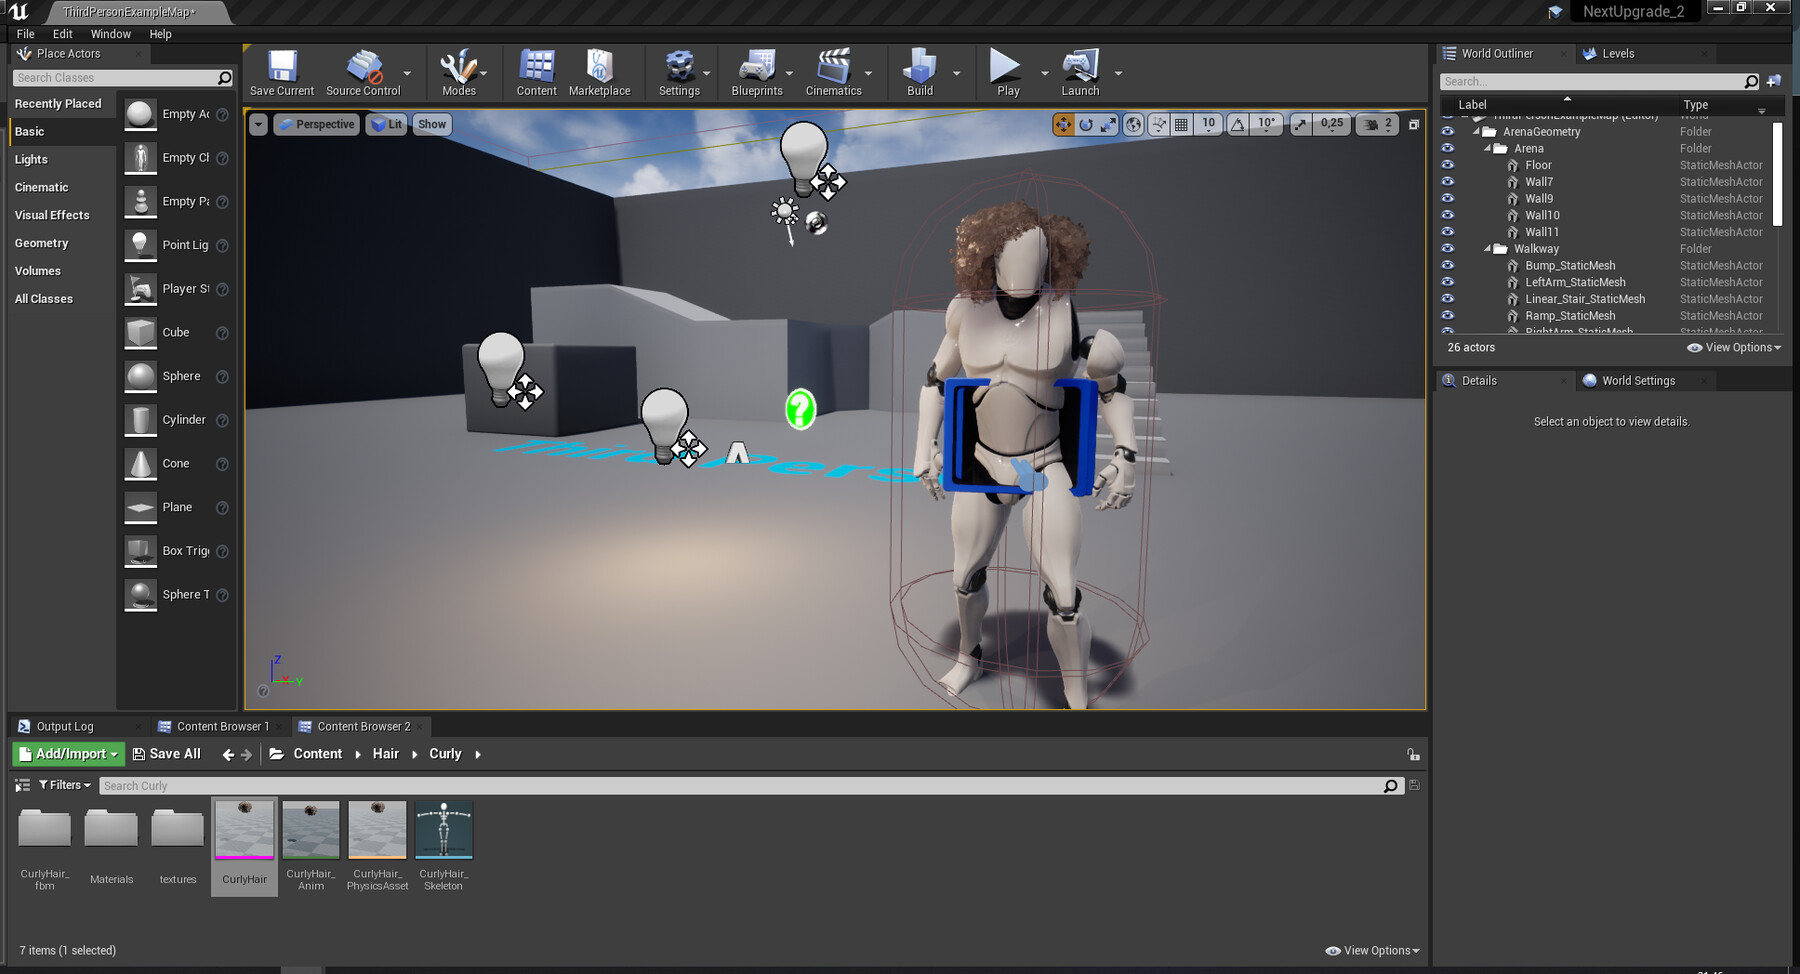Select the scale gizmo tool in viewport

[x=1109, y=124]
